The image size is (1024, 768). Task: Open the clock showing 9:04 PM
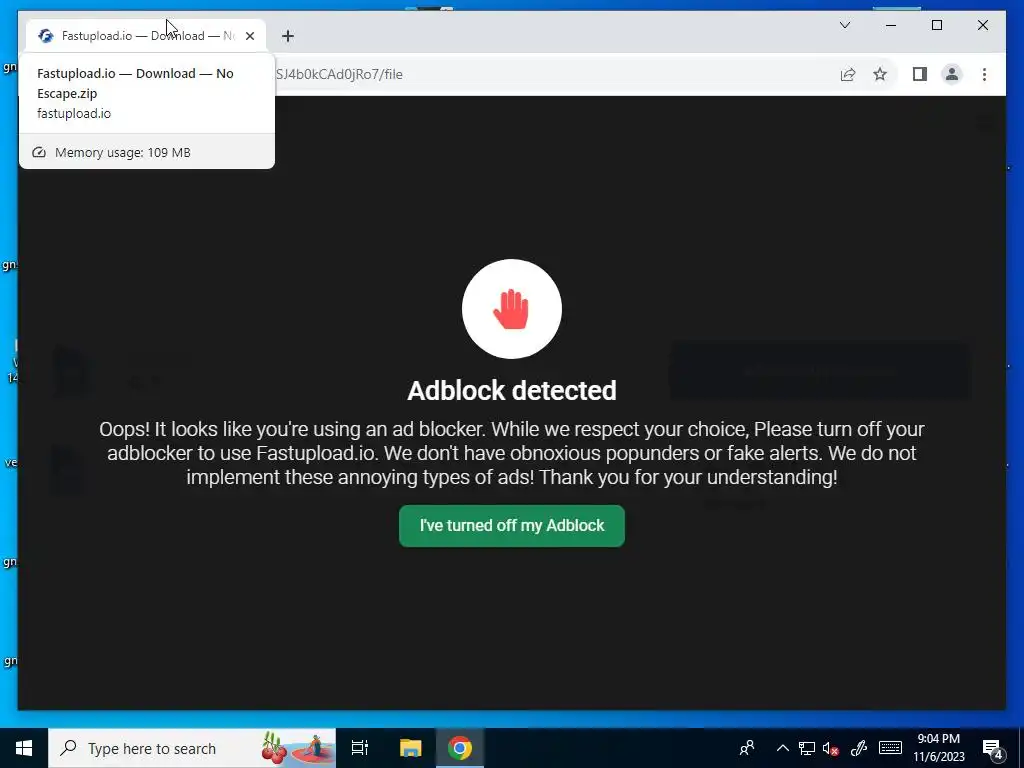tap(938, 748)
